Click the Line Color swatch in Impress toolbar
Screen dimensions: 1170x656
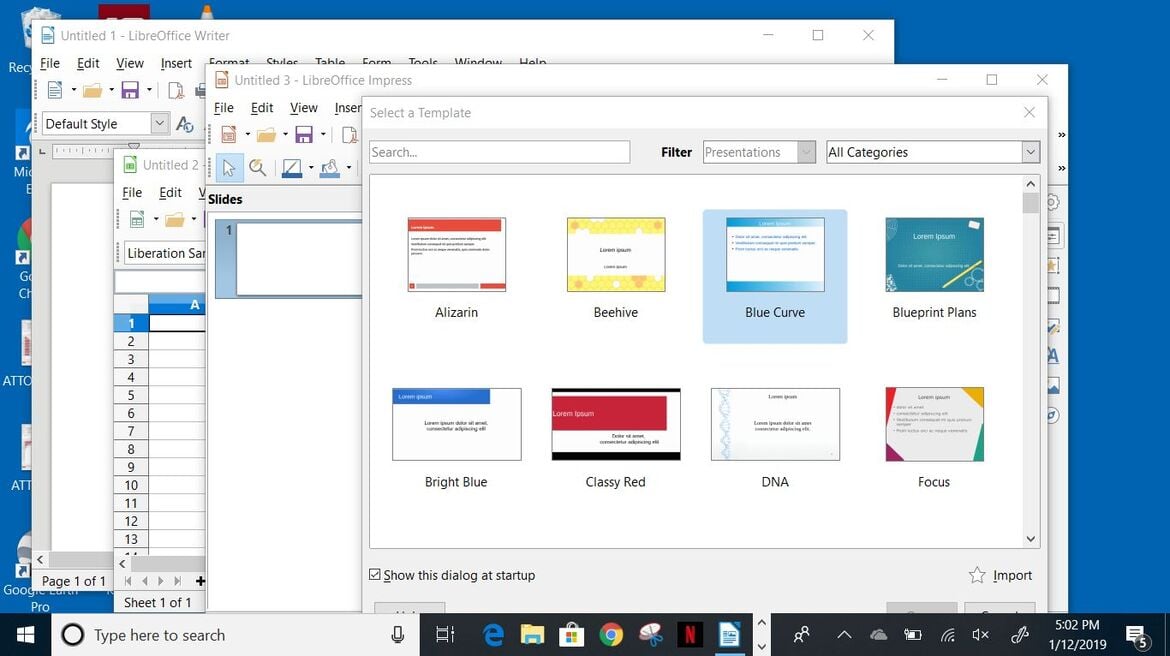pos(292,168)
